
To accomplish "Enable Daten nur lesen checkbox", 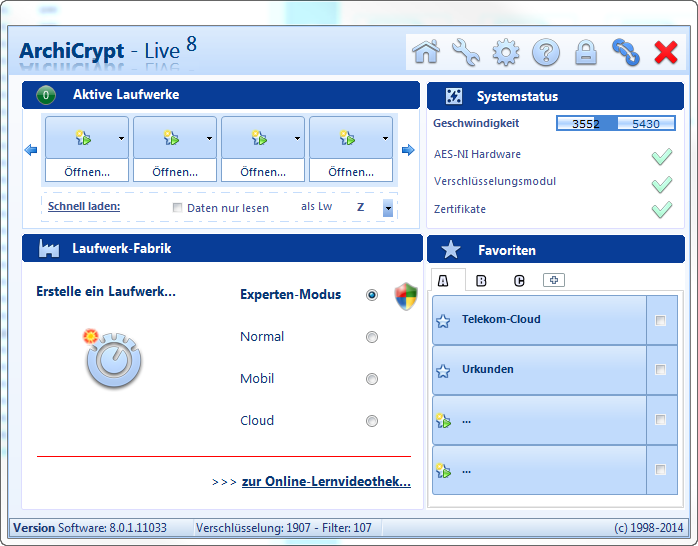I will tap(177, 208).
